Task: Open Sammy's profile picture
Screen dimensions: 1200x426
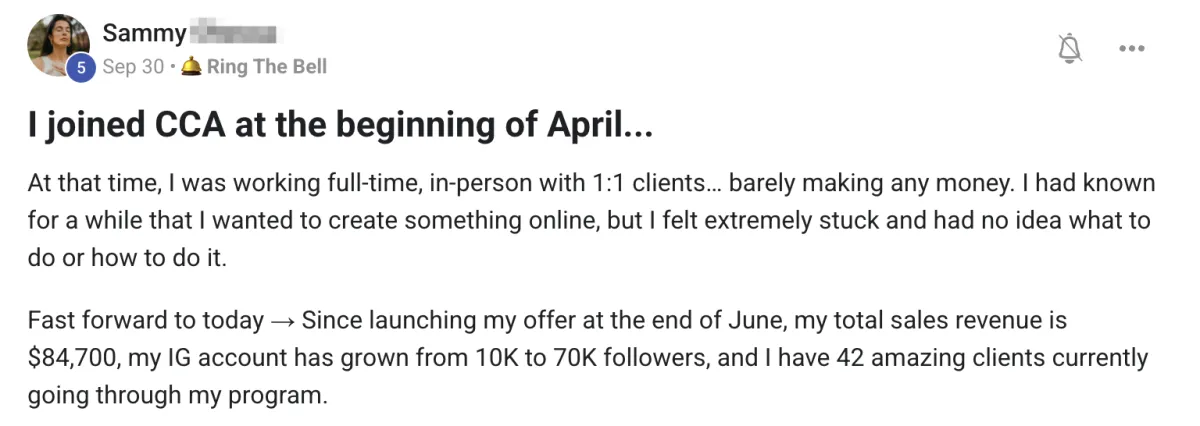Action: coord(59,43)
